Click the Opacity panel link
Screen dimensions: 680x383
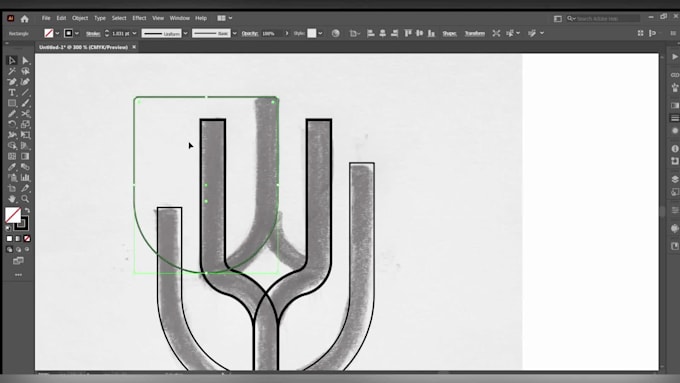tap(250, 33)
